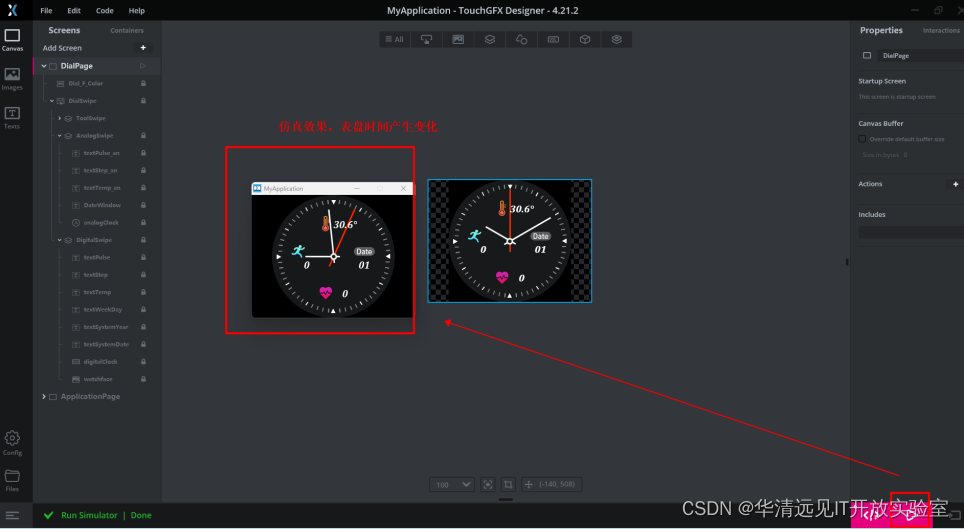Open the bottom-left log menu icon

pyautogui.click(x=12, y=515)
